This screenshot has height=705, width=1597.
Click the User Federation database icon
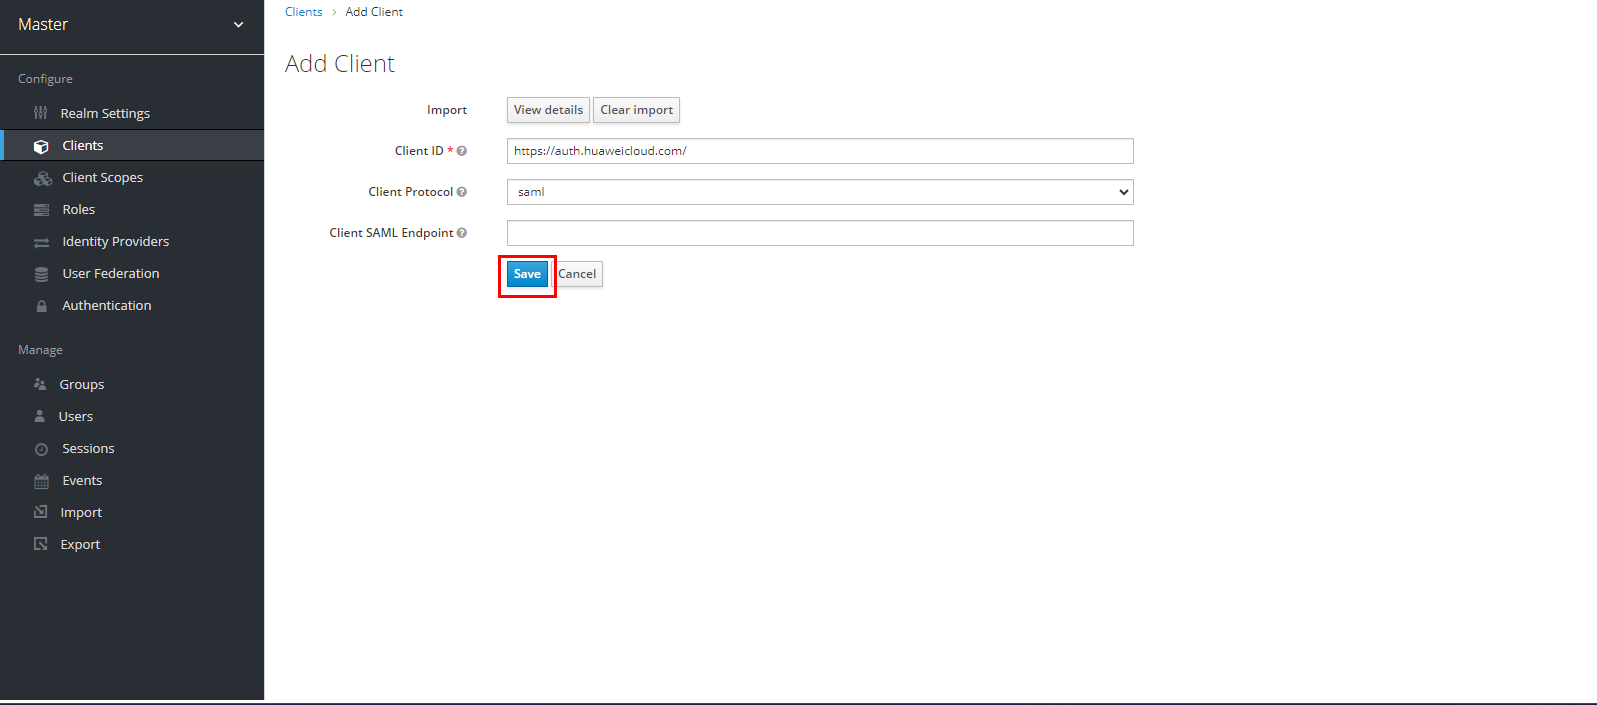pyautogui.click(x=41, y=274)
